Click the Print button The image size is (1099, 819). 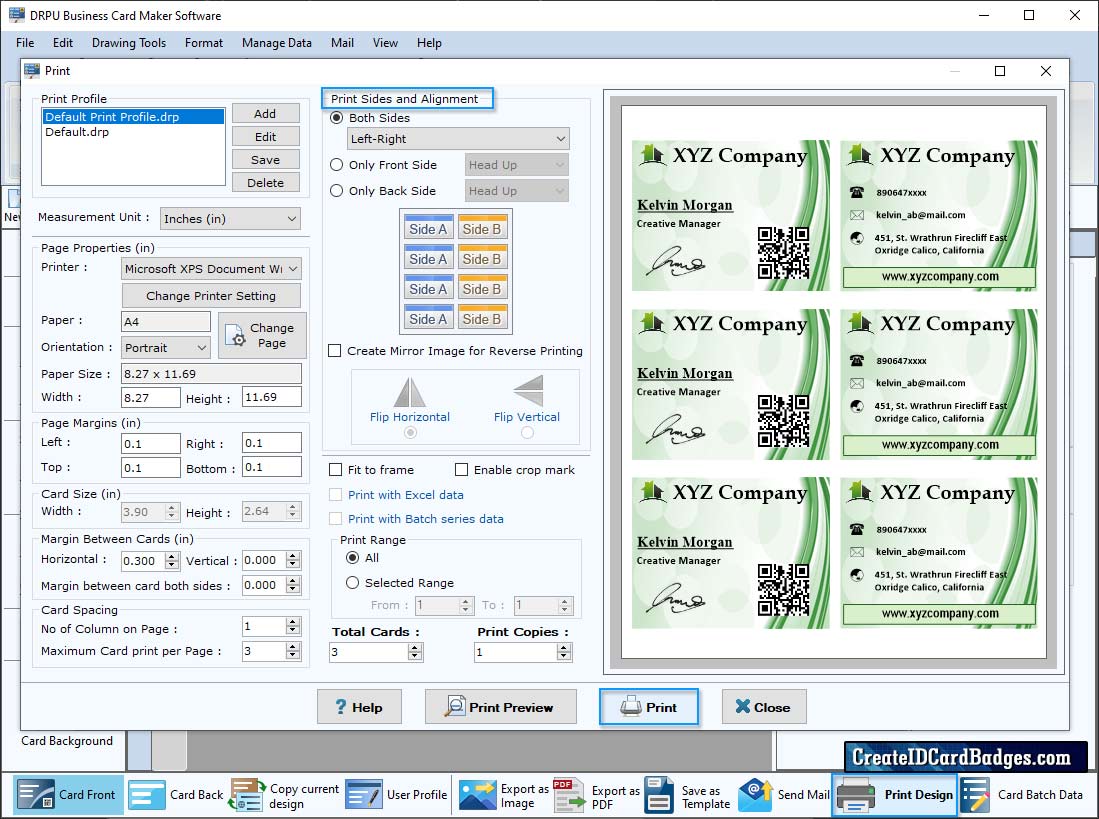point(648,707)
